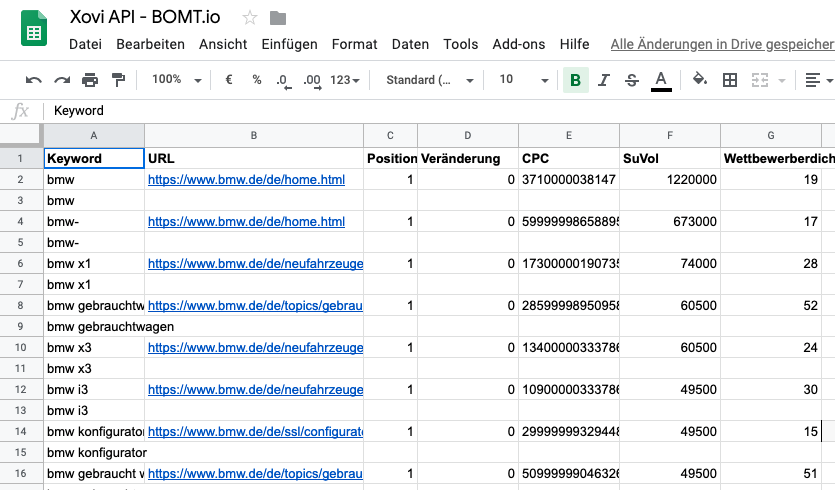Open the text color picker
835x490 pixels.
click(661, 81)
